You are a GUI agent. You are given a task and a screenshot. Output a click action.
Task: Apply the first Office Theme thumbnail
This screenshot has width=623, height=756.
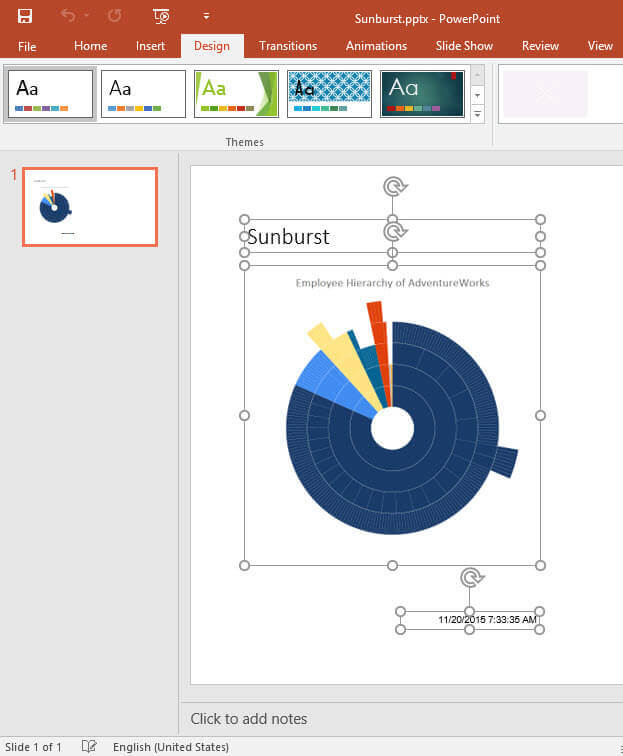point(51,94)
